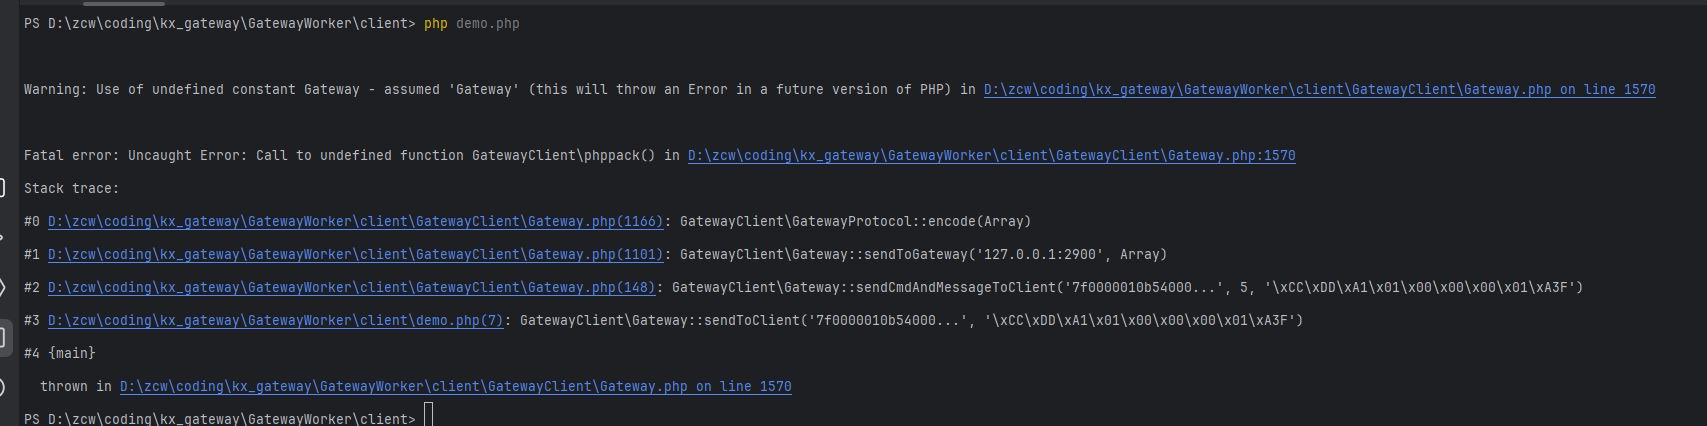Click Gateway::sendToClient text in trace #3
This screenshot has height=426, width=1707.
click(x=660, y=321)
